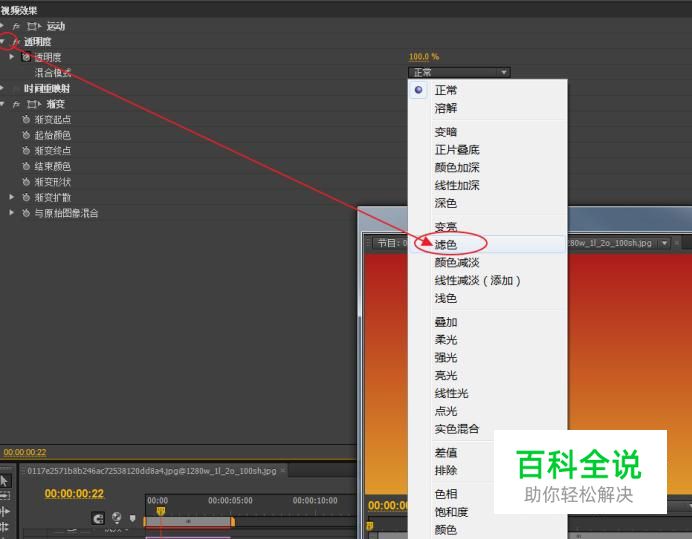Image resolution: width=692 pixels, height=539 pixels.
Task: Toggle the fx switch for 渐变 effect
Action: pyautogui.click(x=16, y=104)
